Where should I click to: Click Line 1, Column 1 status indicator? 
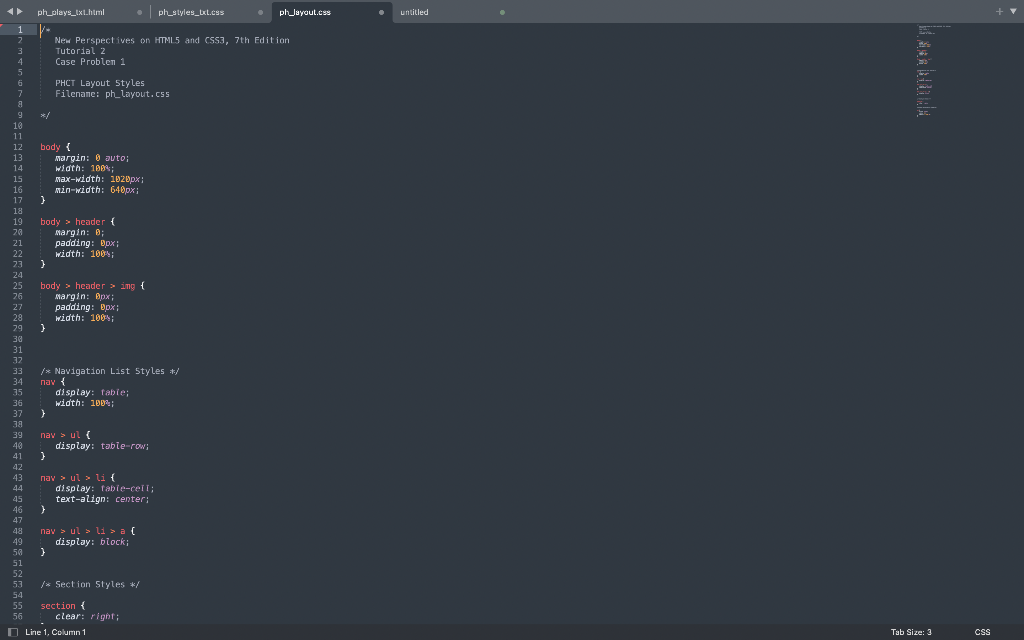(x=56, y=632)
